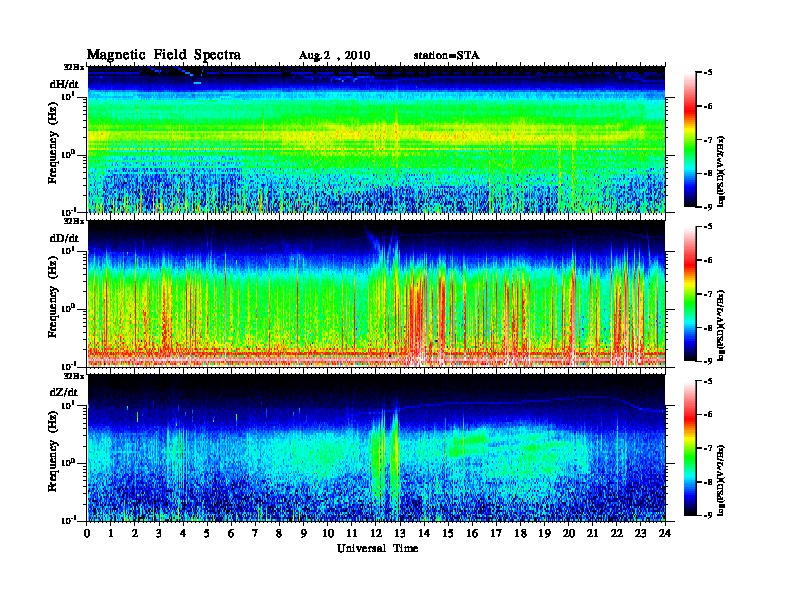Click the "-7" tick on the dD/dt color scale

[708, 293]
